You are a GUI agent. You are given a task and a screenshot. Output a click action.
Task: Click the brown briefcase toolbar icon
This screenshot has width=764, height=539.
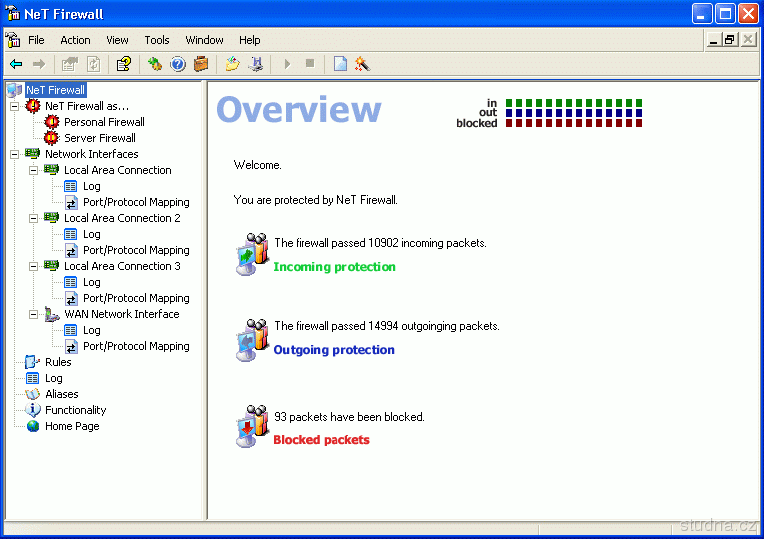pyautogui.click(x=201, y=64)
